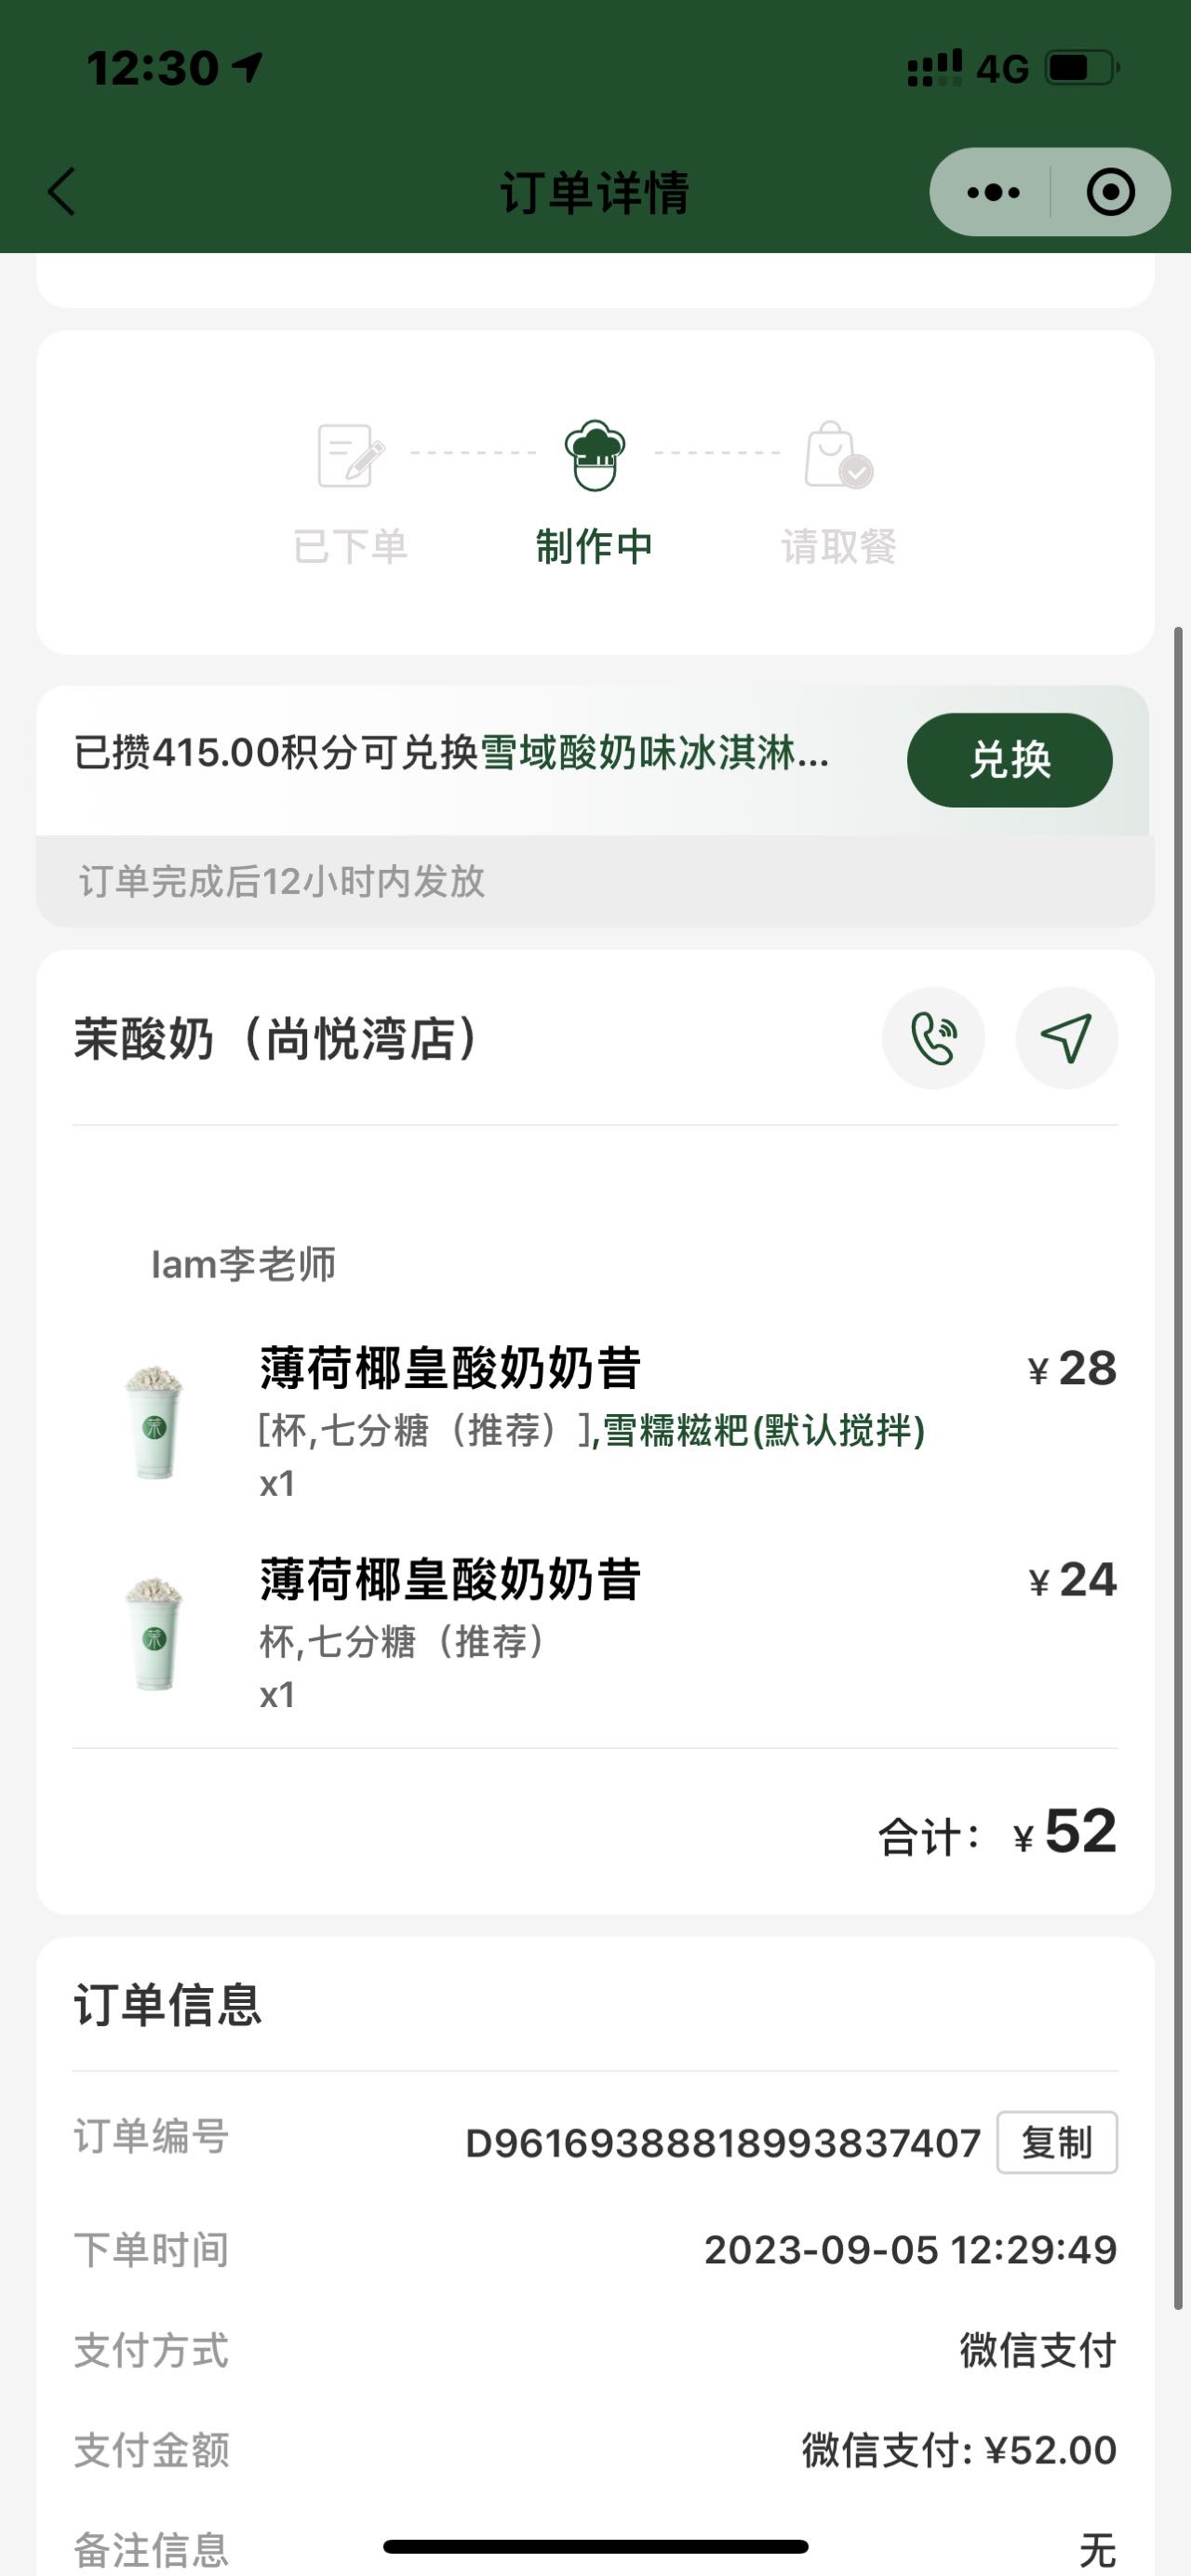Open store navigation with arrow icon

(x=1066, y=1038)
